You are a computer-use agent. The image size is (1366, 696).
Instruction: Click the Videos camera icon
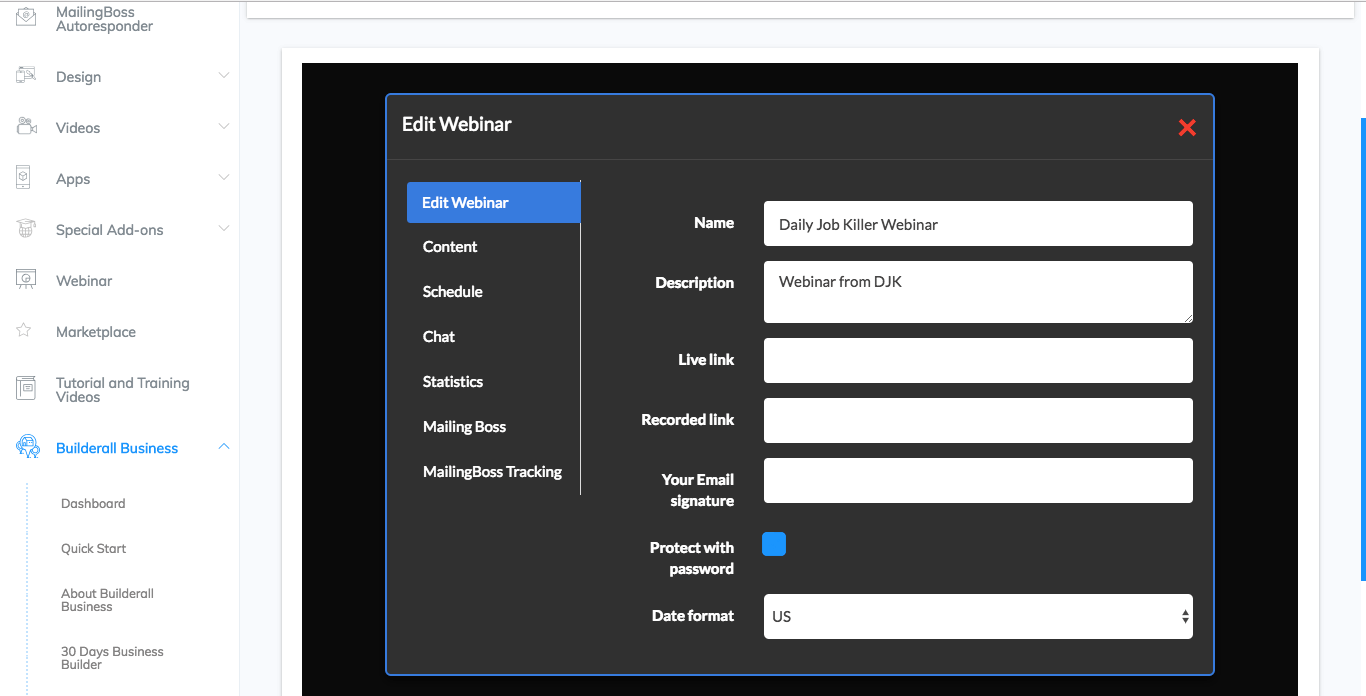pos(26,127)
